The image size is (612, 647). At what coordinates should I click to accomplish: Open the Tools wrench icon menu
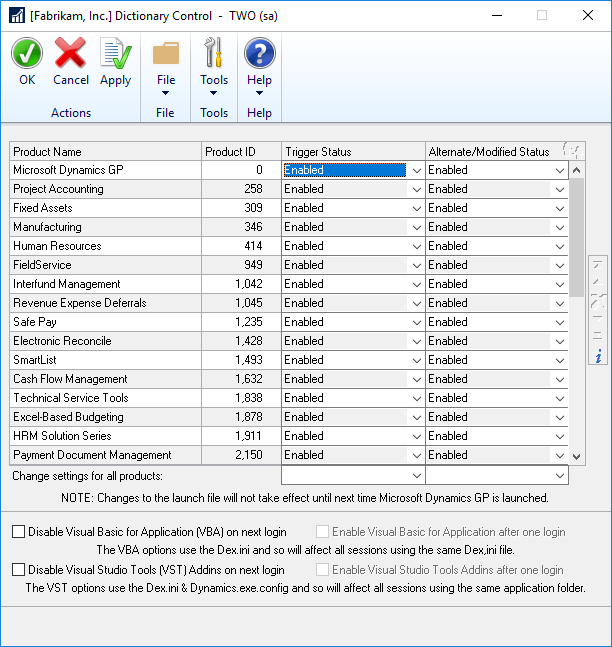(x=214, y=52)
